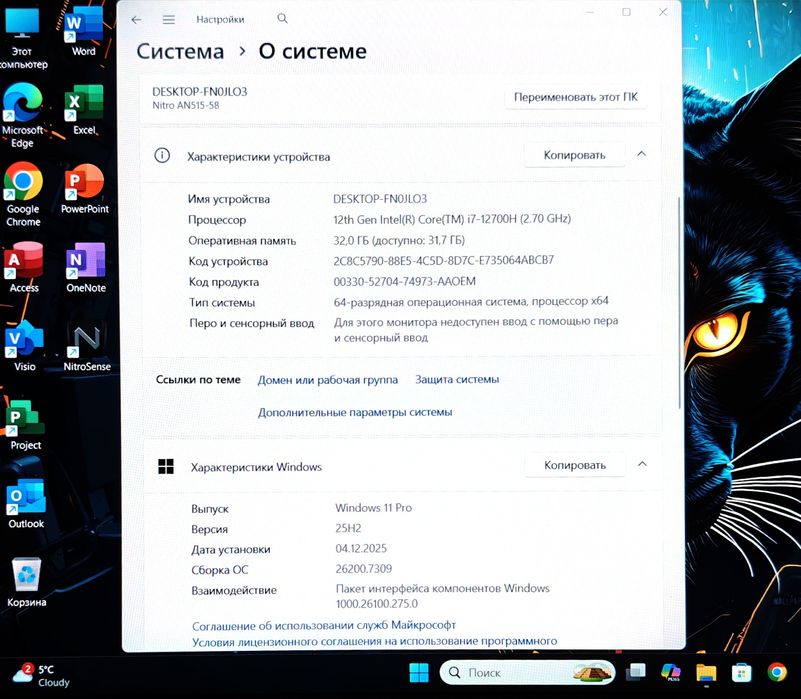Open the Visio desktop shortcut
The height and width of the screenshot is (699, 801).
(24, 347)
